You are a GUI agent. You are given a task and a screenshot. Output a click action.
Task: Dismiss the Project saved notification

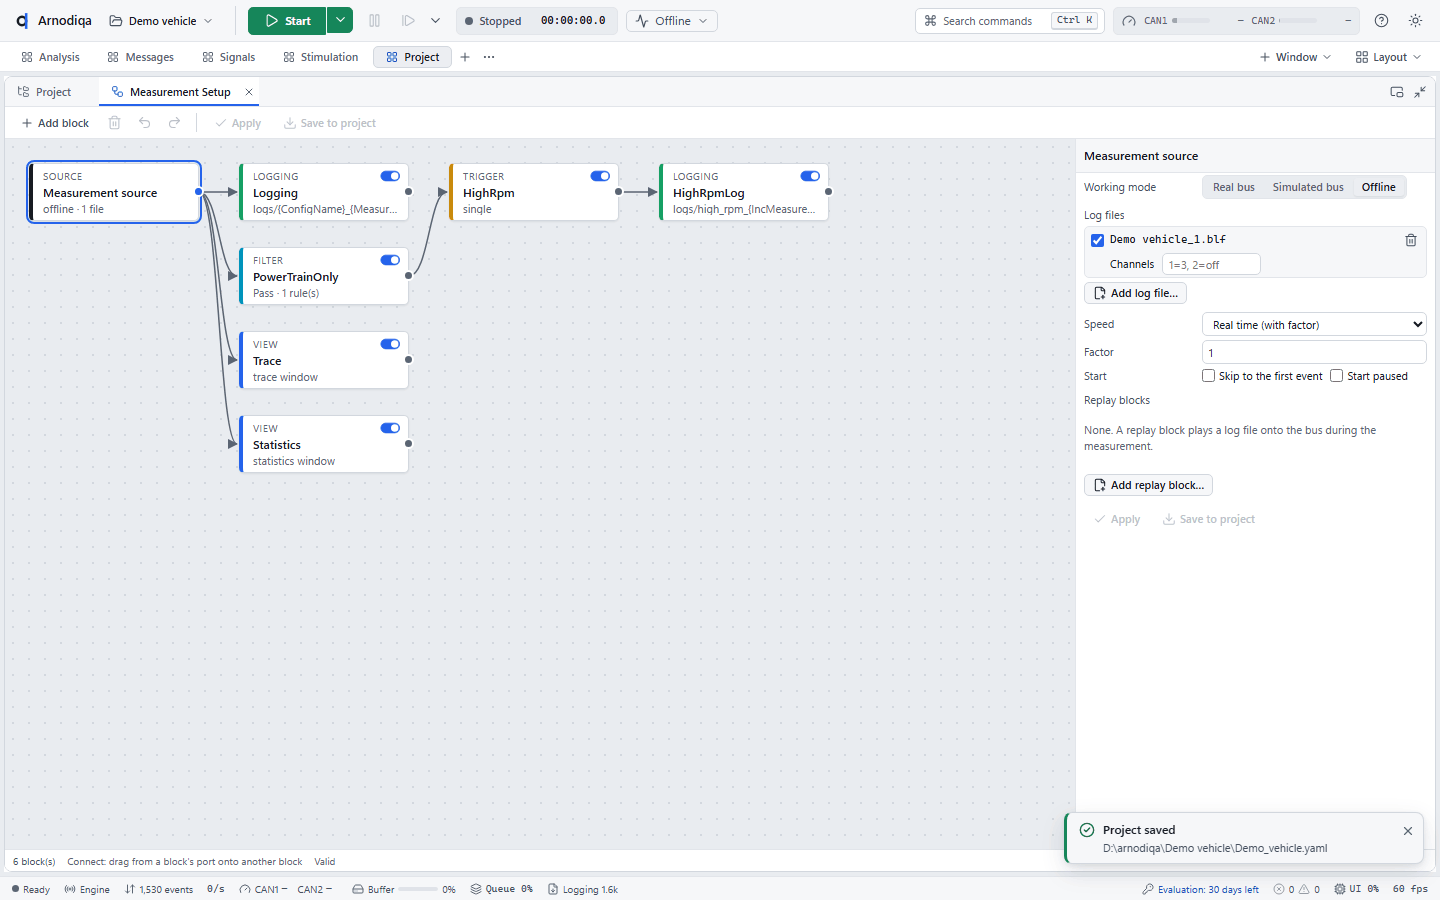1408,831
